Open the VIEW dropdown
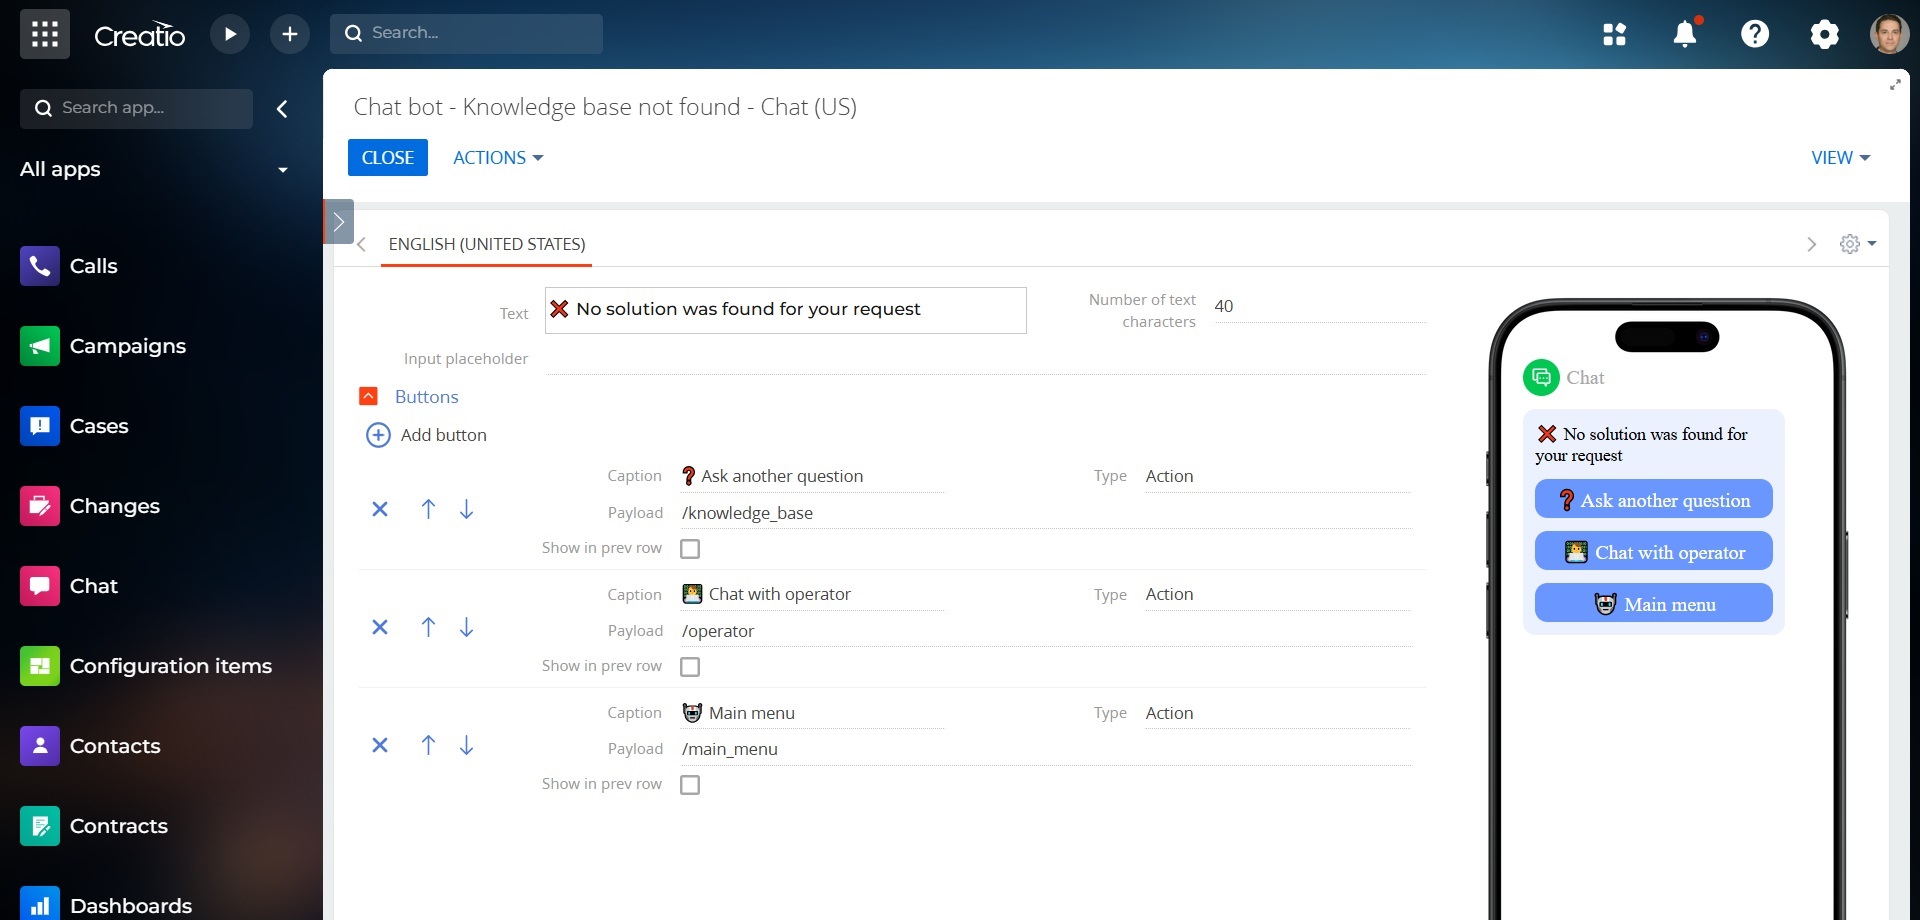The width and height of the screenshot is (1920, 920). click(x=1840, y=158)
